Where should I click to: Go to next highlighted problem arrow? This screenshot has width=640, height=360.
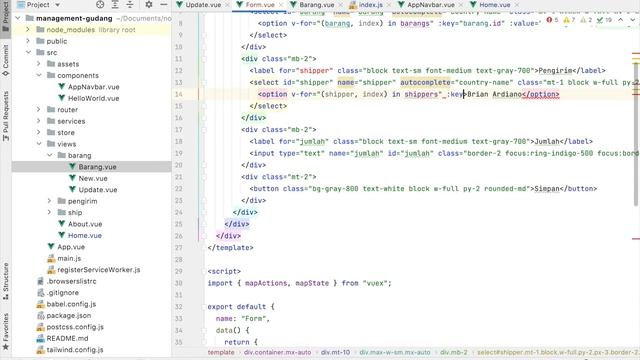[x=632, y=20]
